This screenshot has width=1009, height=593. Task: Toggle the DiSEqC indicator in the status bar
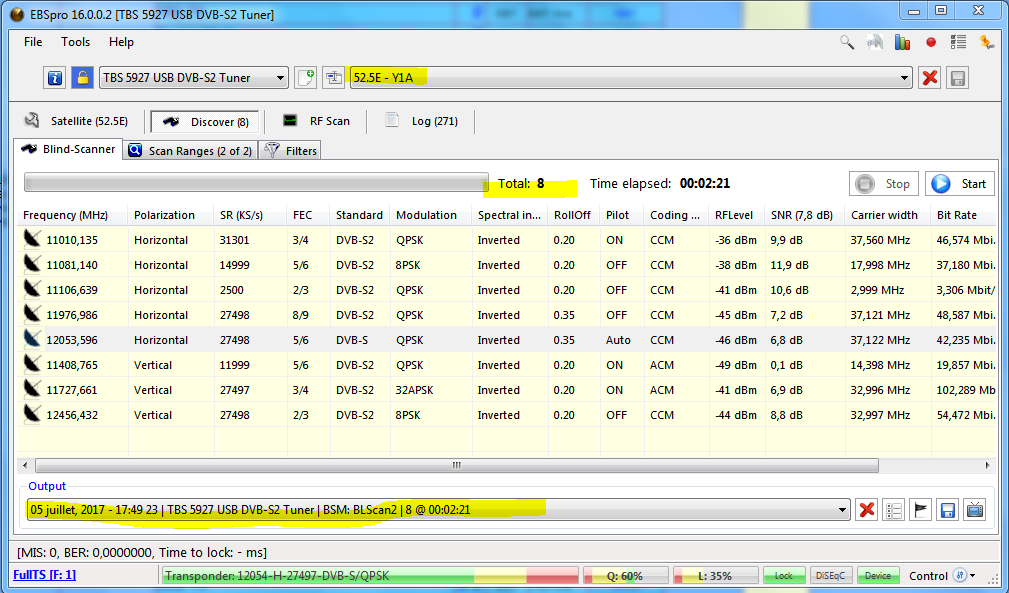point(831,576)
